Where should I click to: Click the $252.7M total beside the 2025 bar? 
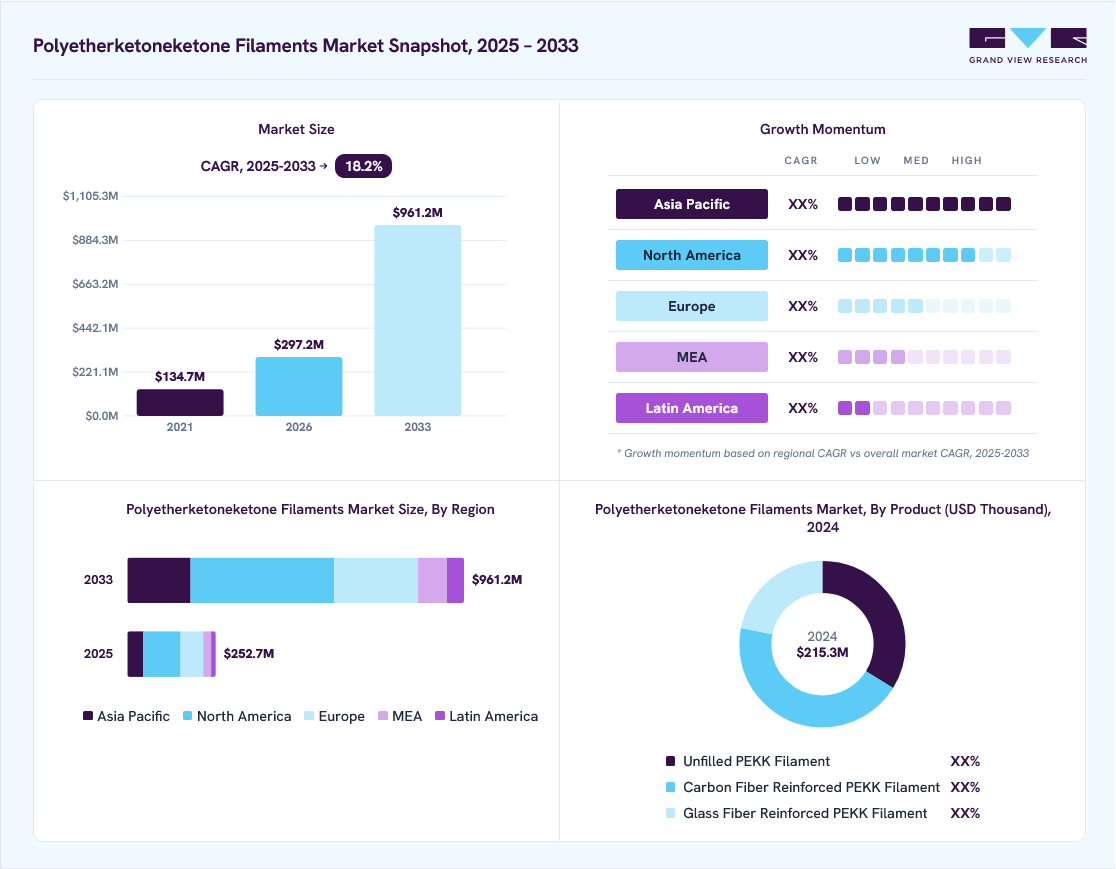[249, 653]
